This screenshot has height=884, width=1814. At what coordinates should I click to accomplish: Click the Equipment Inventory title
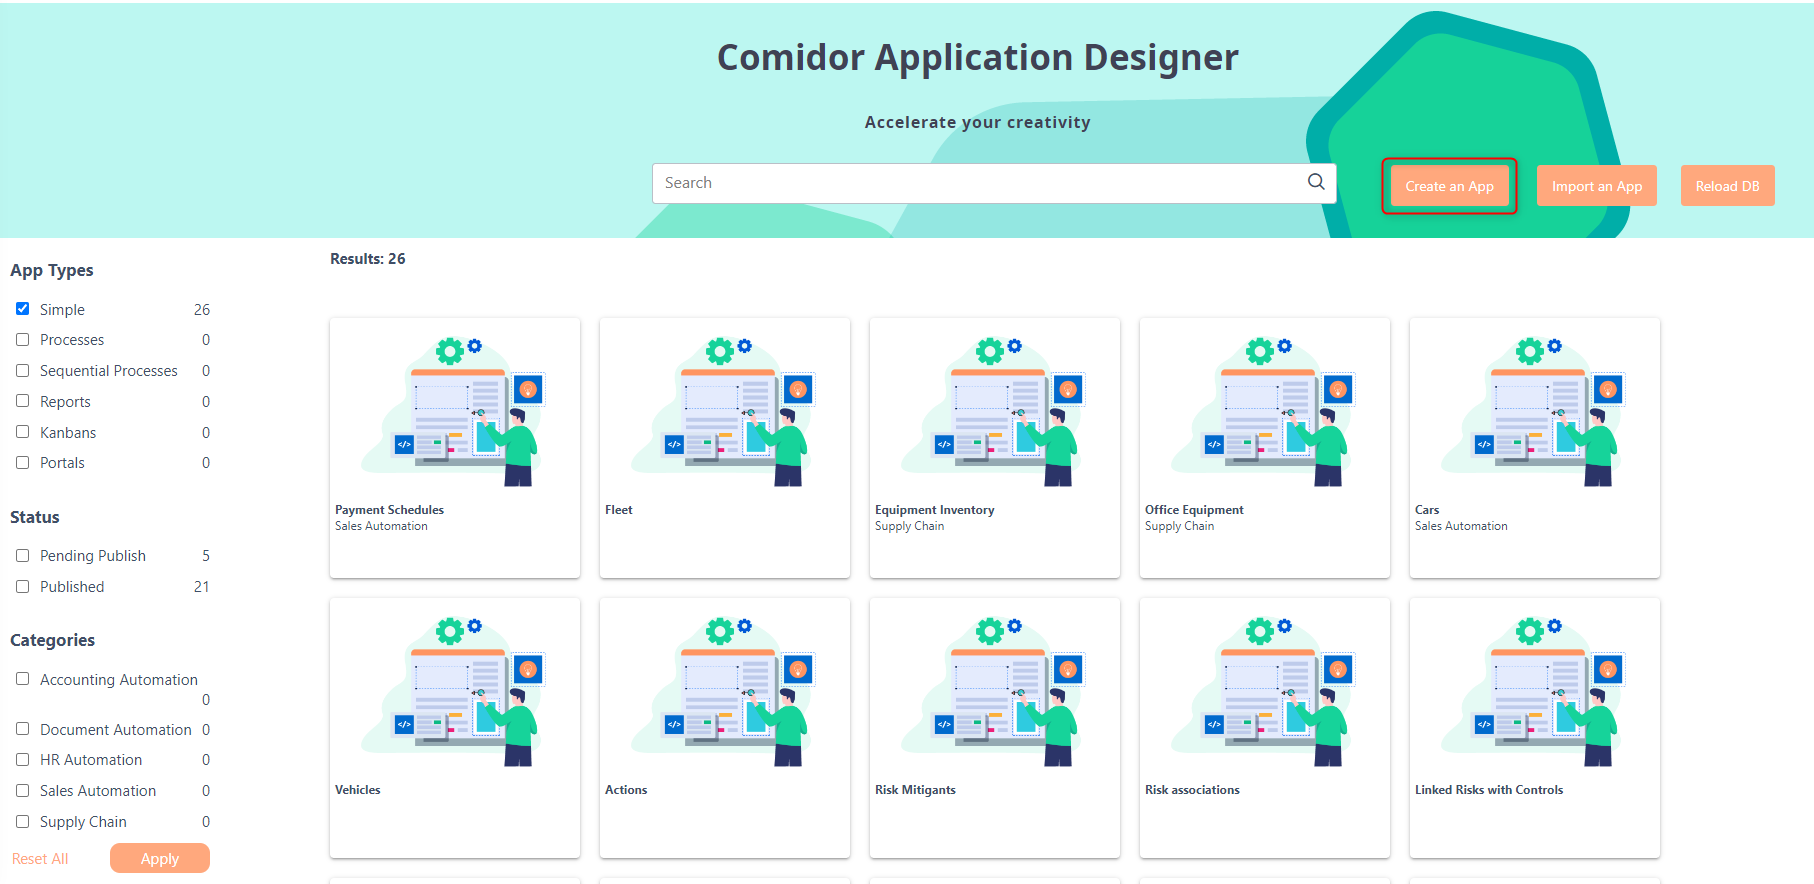934,510
